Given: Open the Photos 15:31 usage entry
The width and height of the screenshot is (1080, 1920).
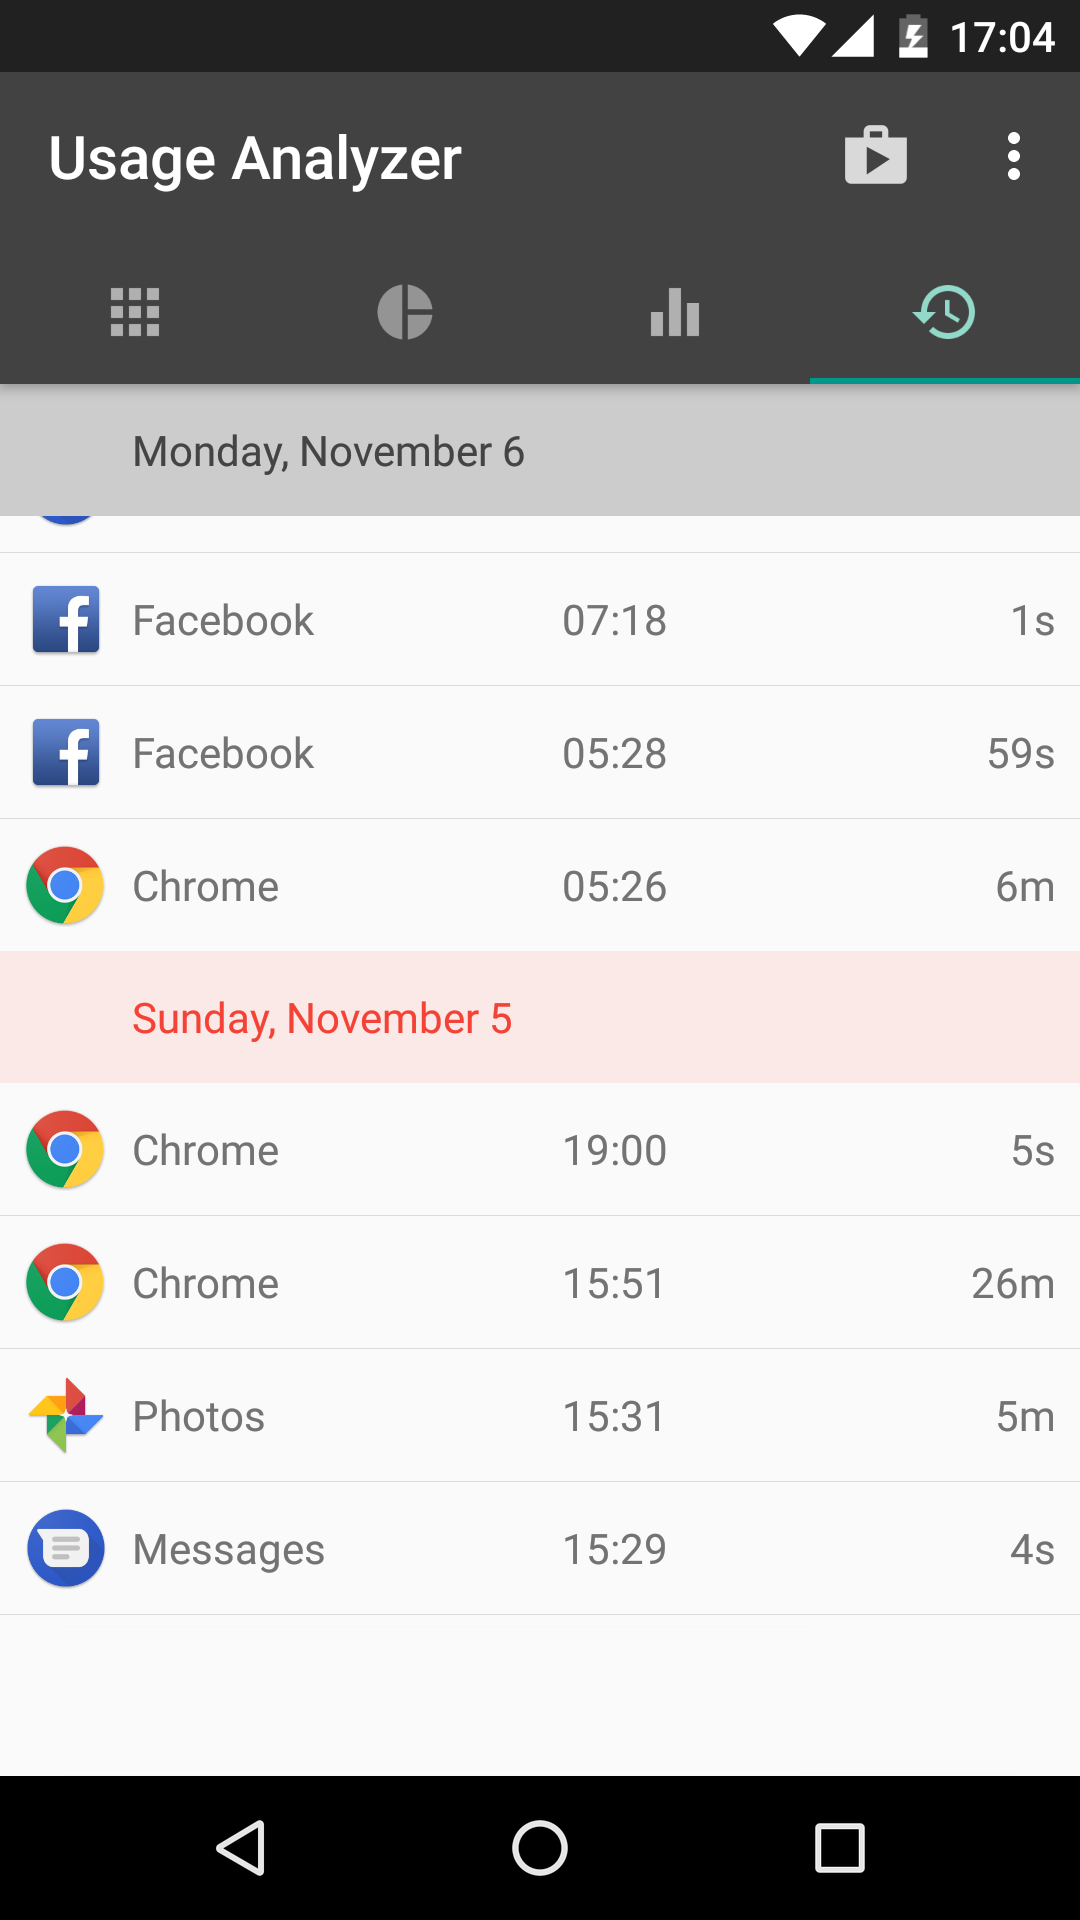Looking at the screenshot, I should [x=600, y=1416].
